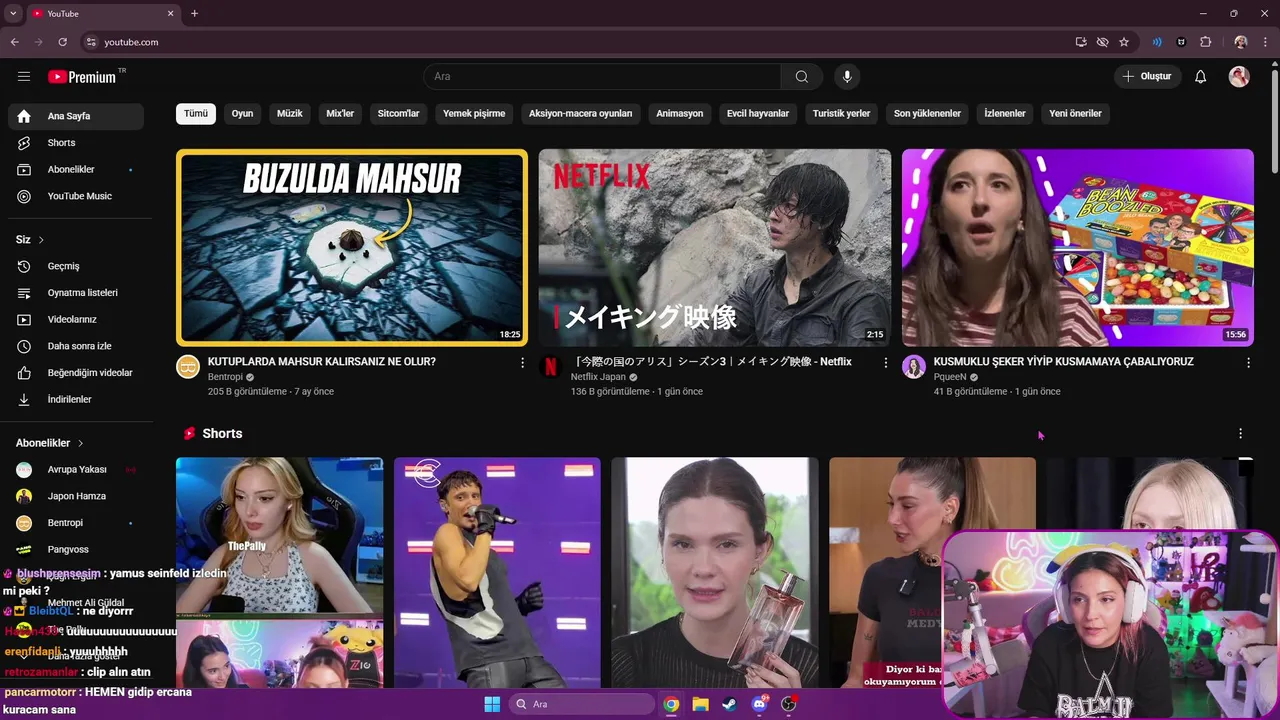1280x720 pixels.
Task: Open İndirilenler downloads
Action: point(76,399)
